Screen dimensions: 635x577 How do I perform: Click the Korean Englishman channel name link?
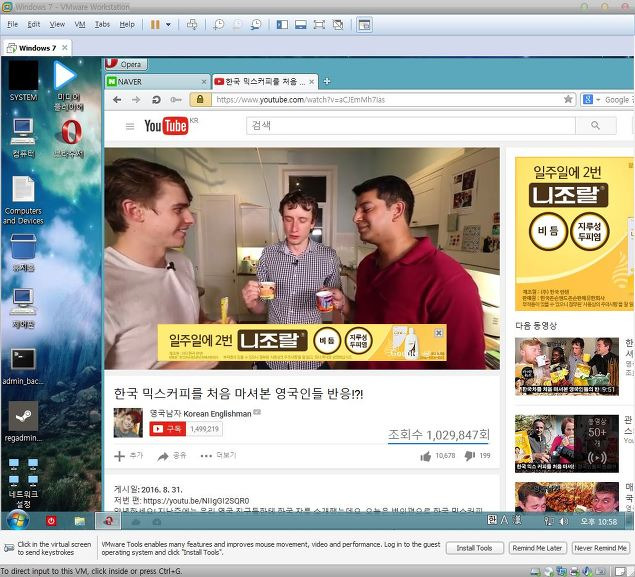[x=200, y=413]
